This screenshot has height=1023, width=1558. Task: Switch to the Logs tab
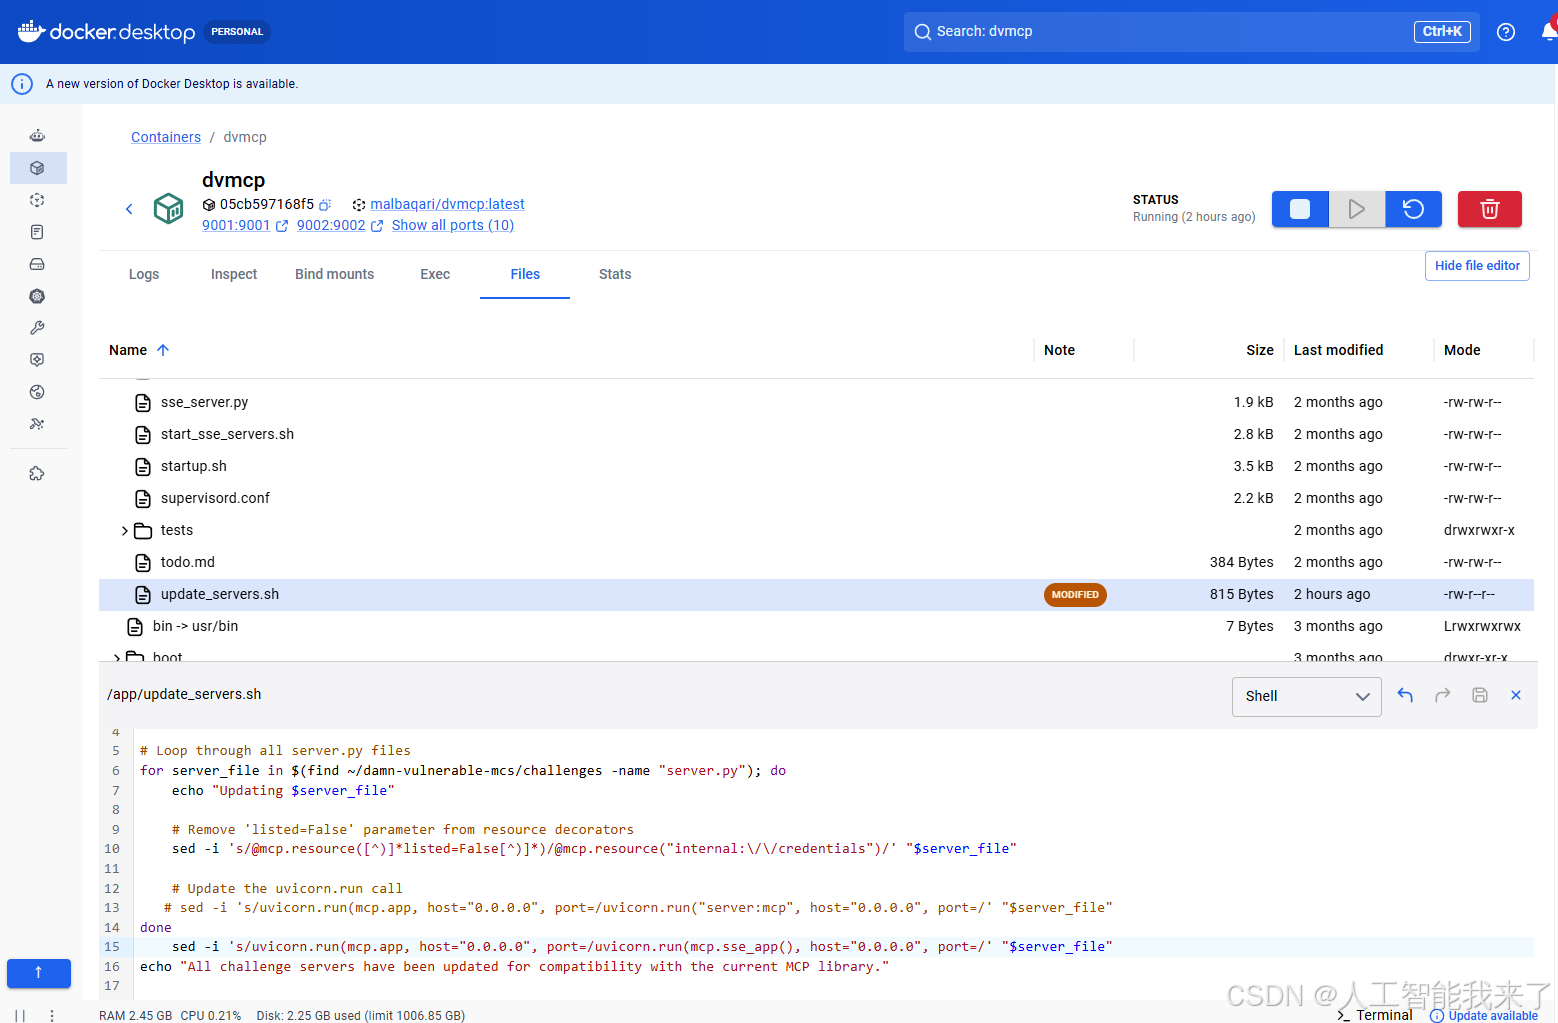pyautogui.click(x=144, y=274)
